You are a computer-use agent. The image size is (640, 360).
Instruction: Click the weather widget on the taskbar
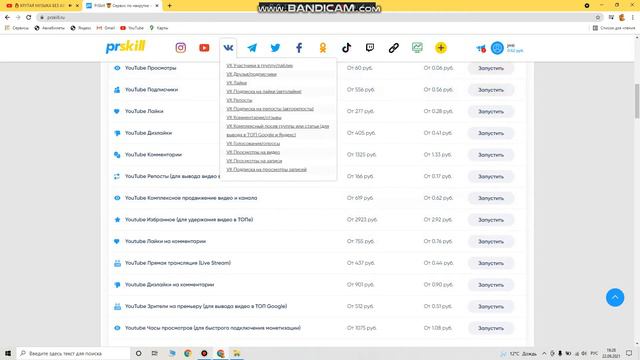(519, 353)
